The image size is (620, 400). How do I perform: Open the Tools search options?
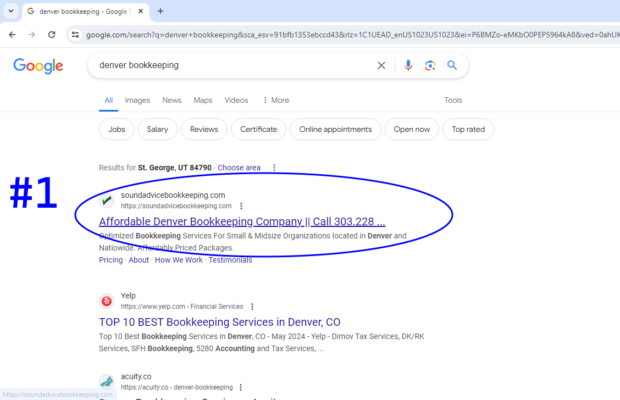point(453,100)
